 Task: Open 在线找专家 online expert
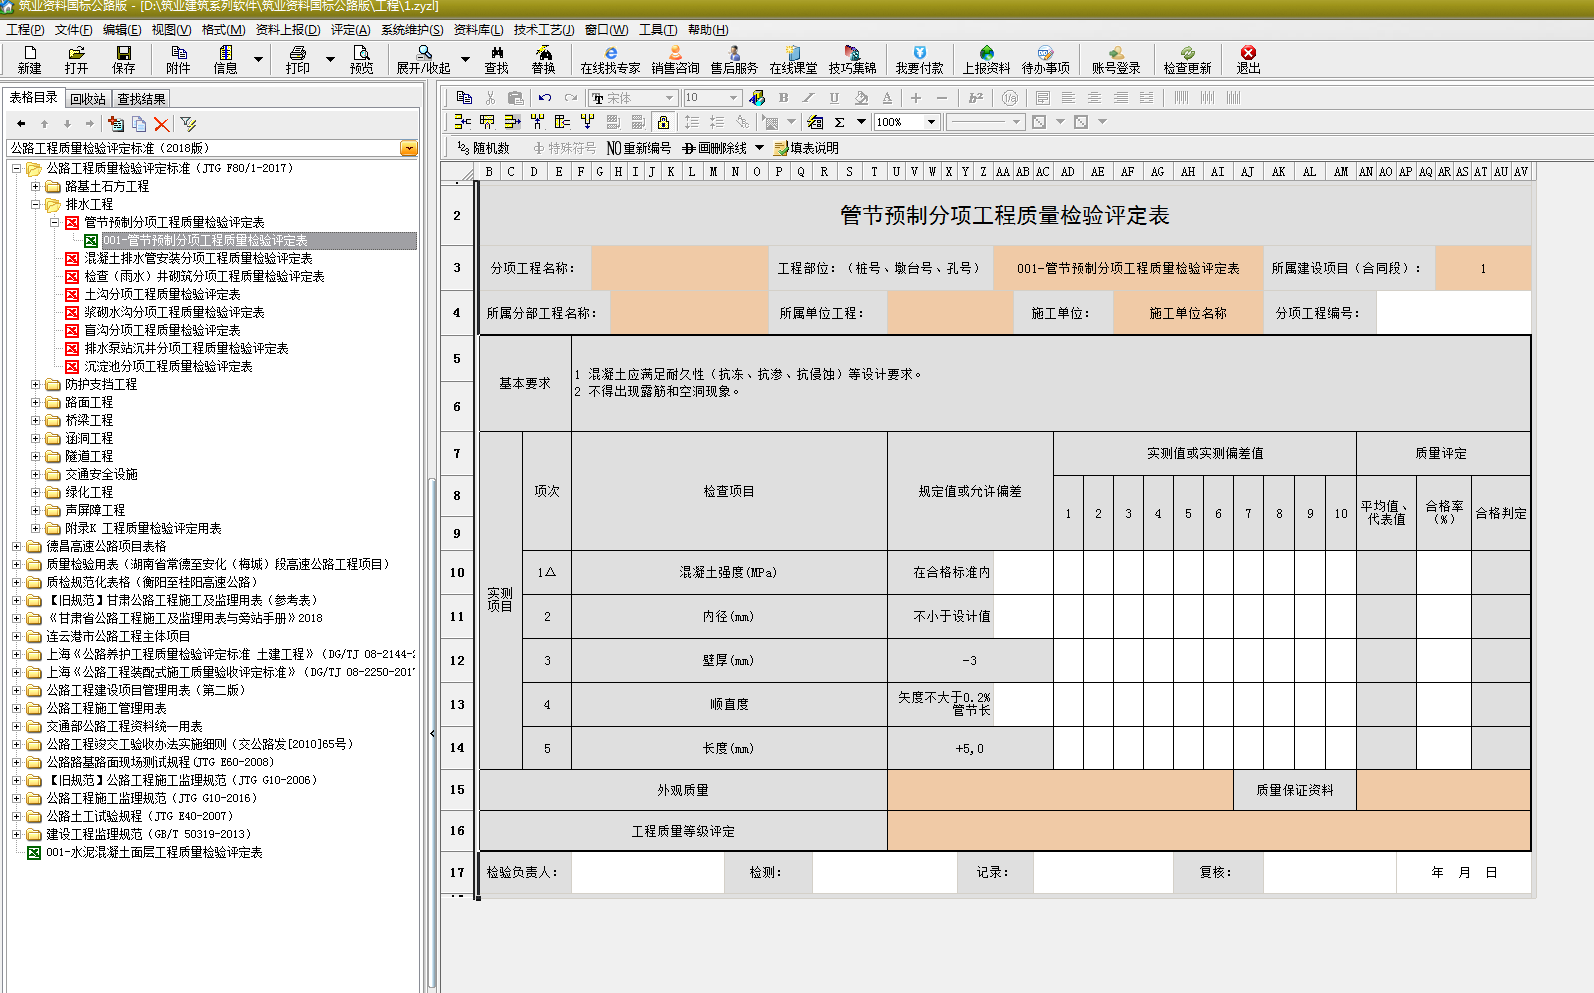(x=610, y=60)
